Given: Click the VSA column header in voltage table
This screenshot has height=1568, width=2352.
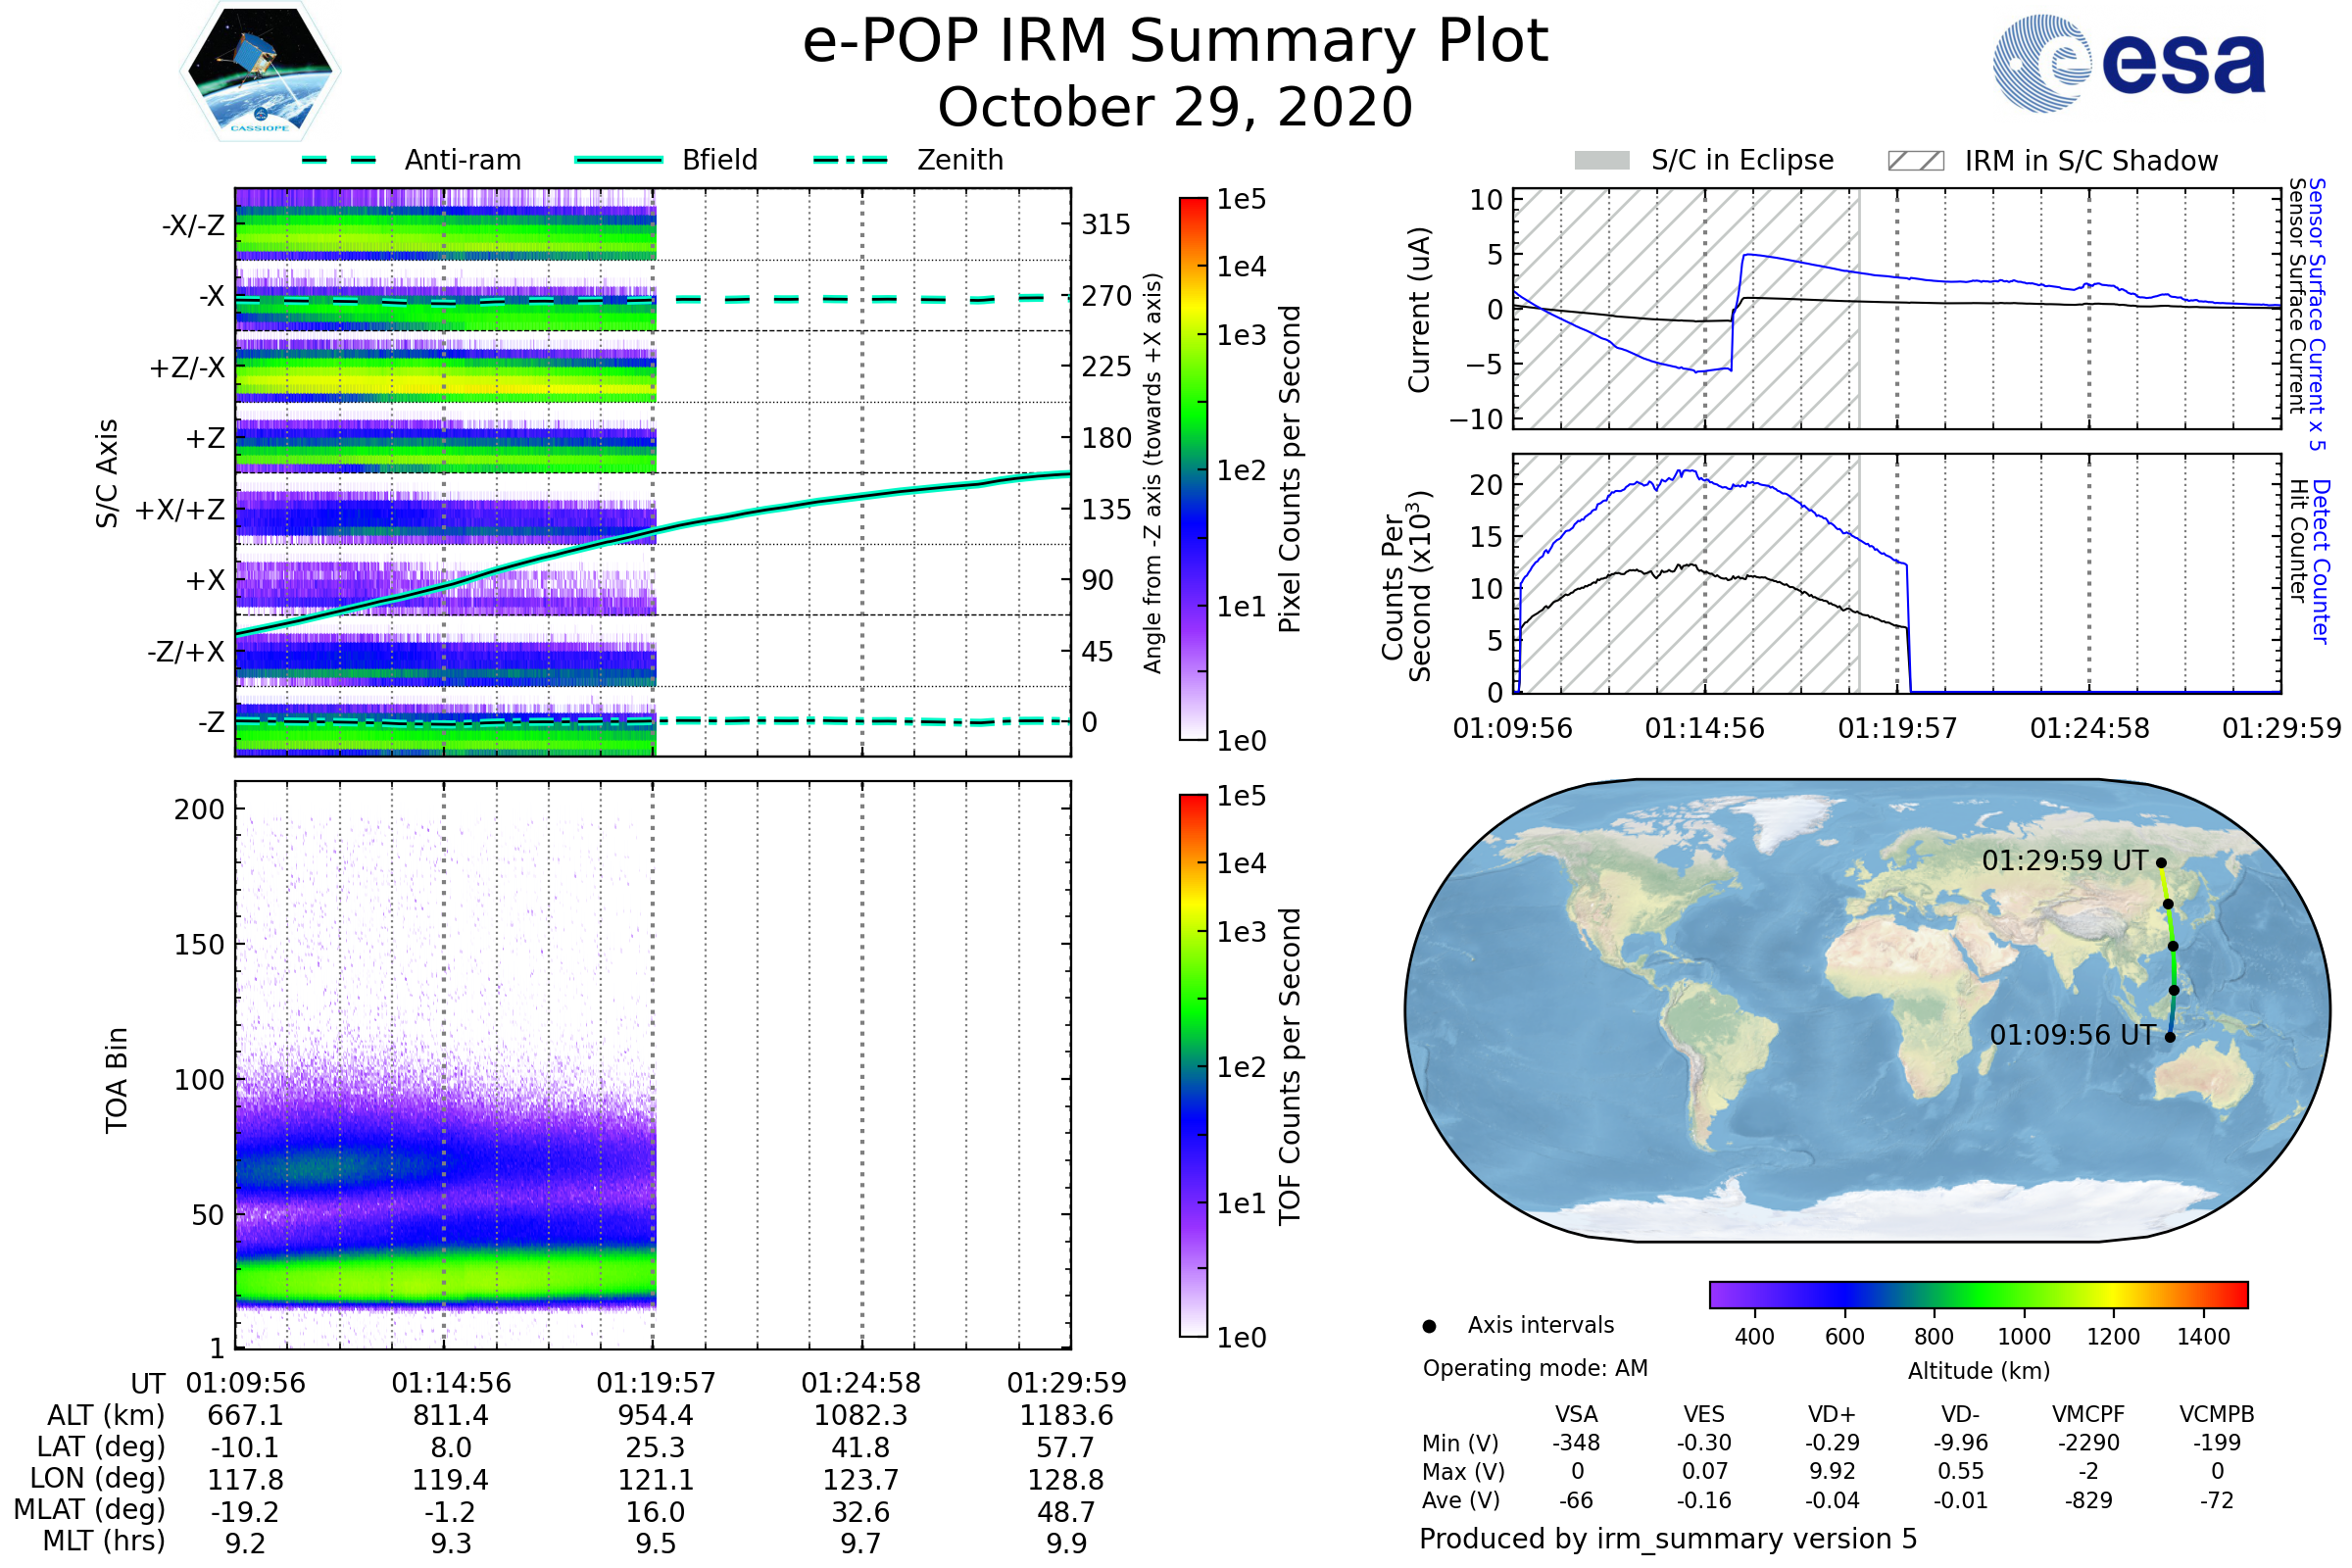Looking at the screenshot, I should [1576, 1415].
